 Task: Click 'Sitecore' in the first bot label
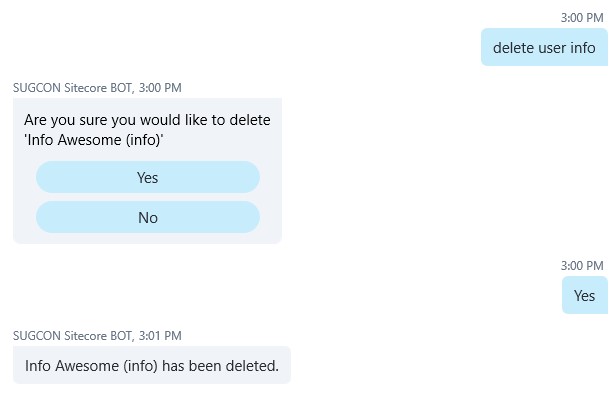87,88
